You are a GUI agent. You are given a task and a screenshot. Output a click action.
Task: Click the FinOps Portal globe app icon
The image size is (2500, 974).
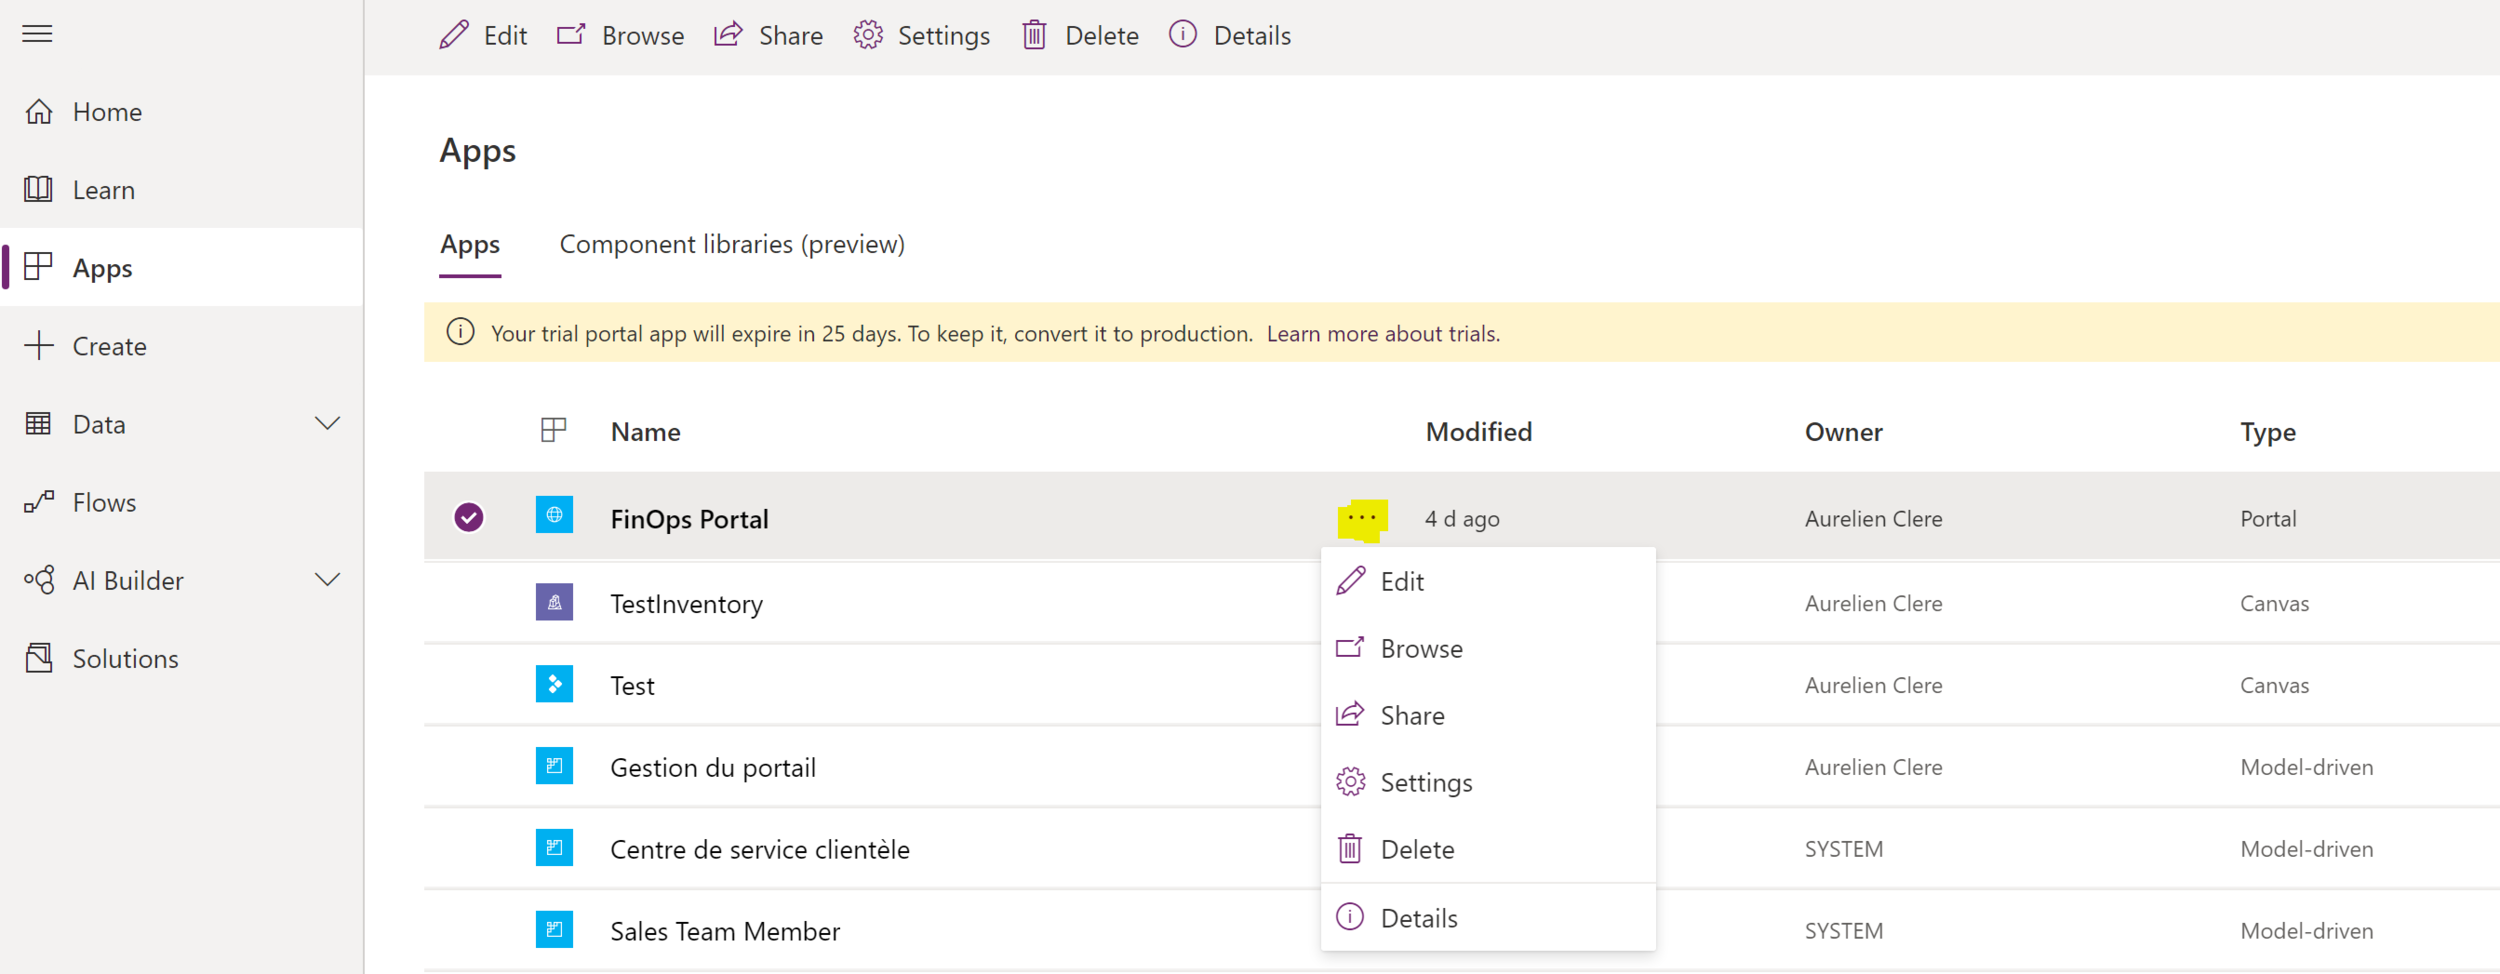point(555,518)
